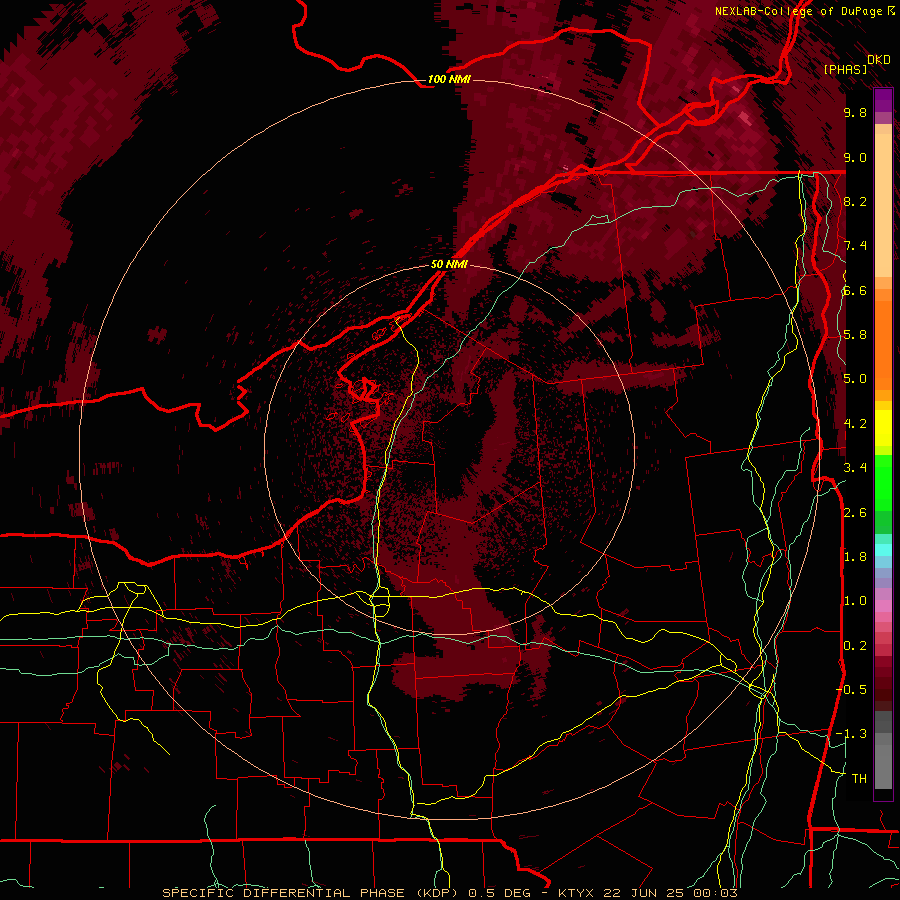
Task: Click the 5.0 value on the color scale
Action: point(855,379)
